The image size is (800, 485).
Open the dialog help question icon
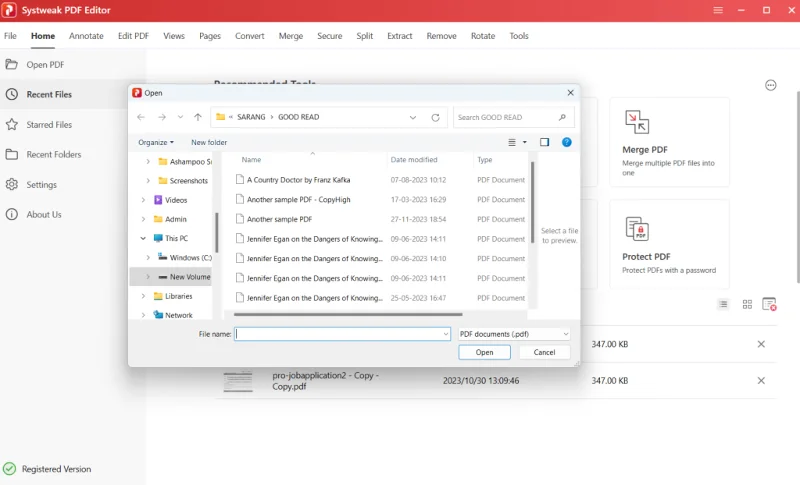567,142
